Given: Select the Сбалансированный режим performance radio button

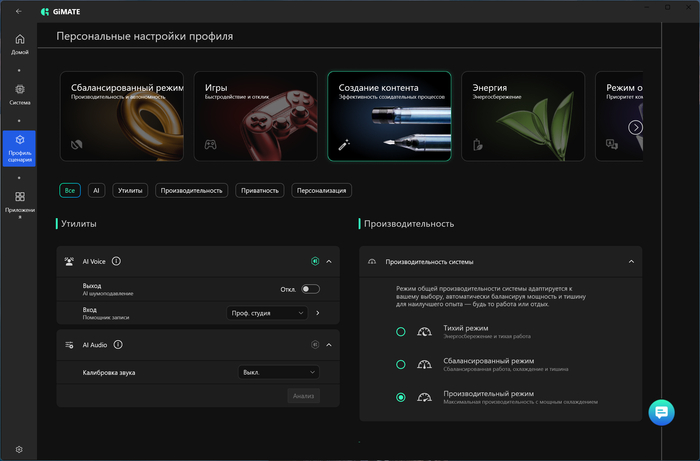Looking at the screenshot, I should click(401, 364).
